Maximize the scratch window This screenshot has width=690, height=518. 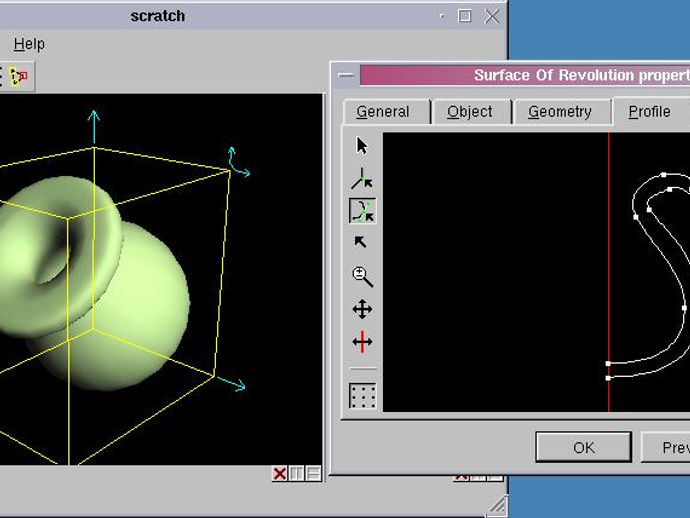pyautogui.click(x=464, y=16)
